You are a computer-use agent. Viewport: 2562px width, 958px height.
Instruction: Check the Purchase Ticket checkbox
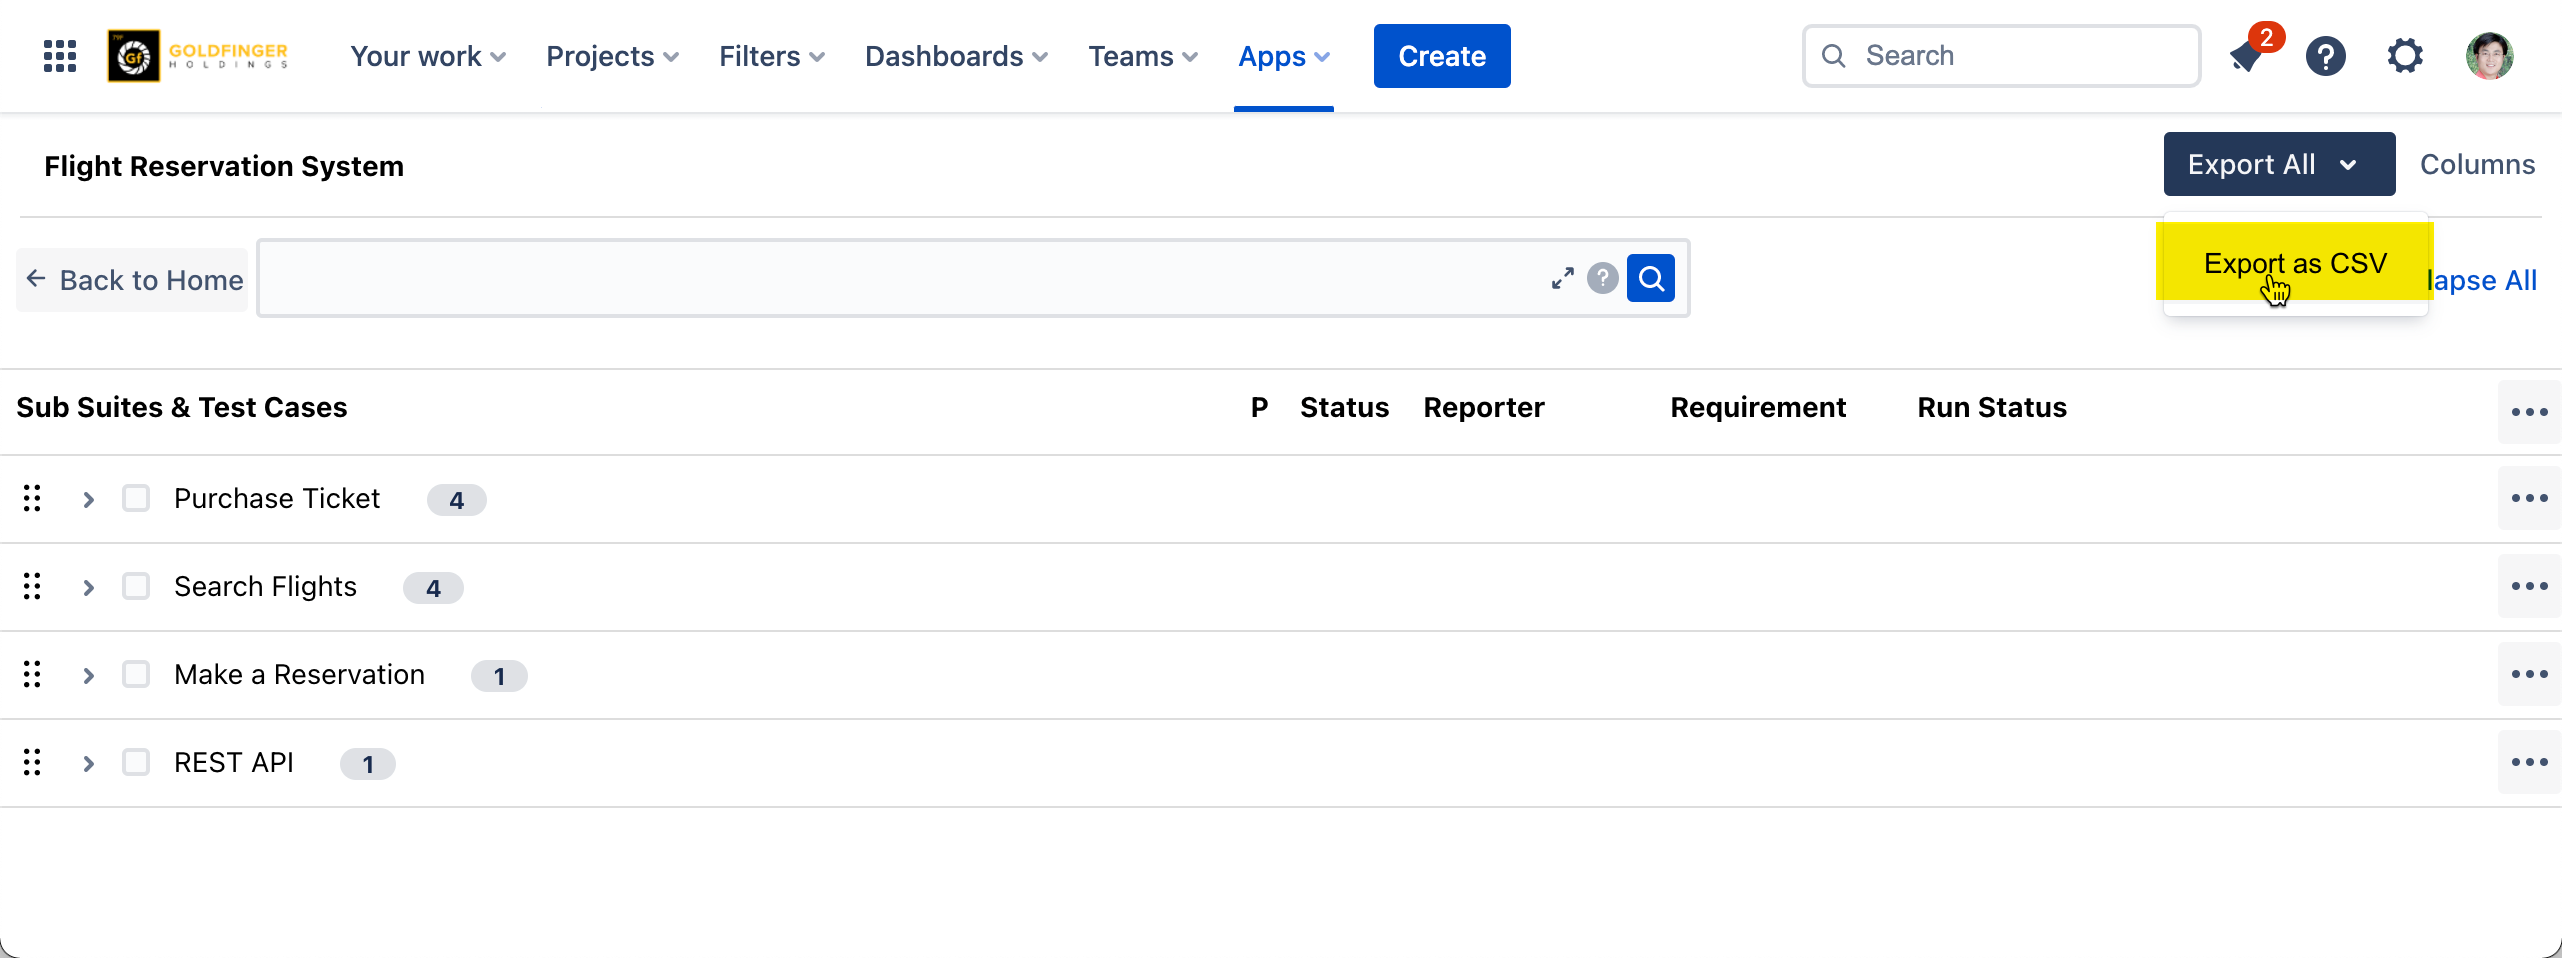coord(136,498)
